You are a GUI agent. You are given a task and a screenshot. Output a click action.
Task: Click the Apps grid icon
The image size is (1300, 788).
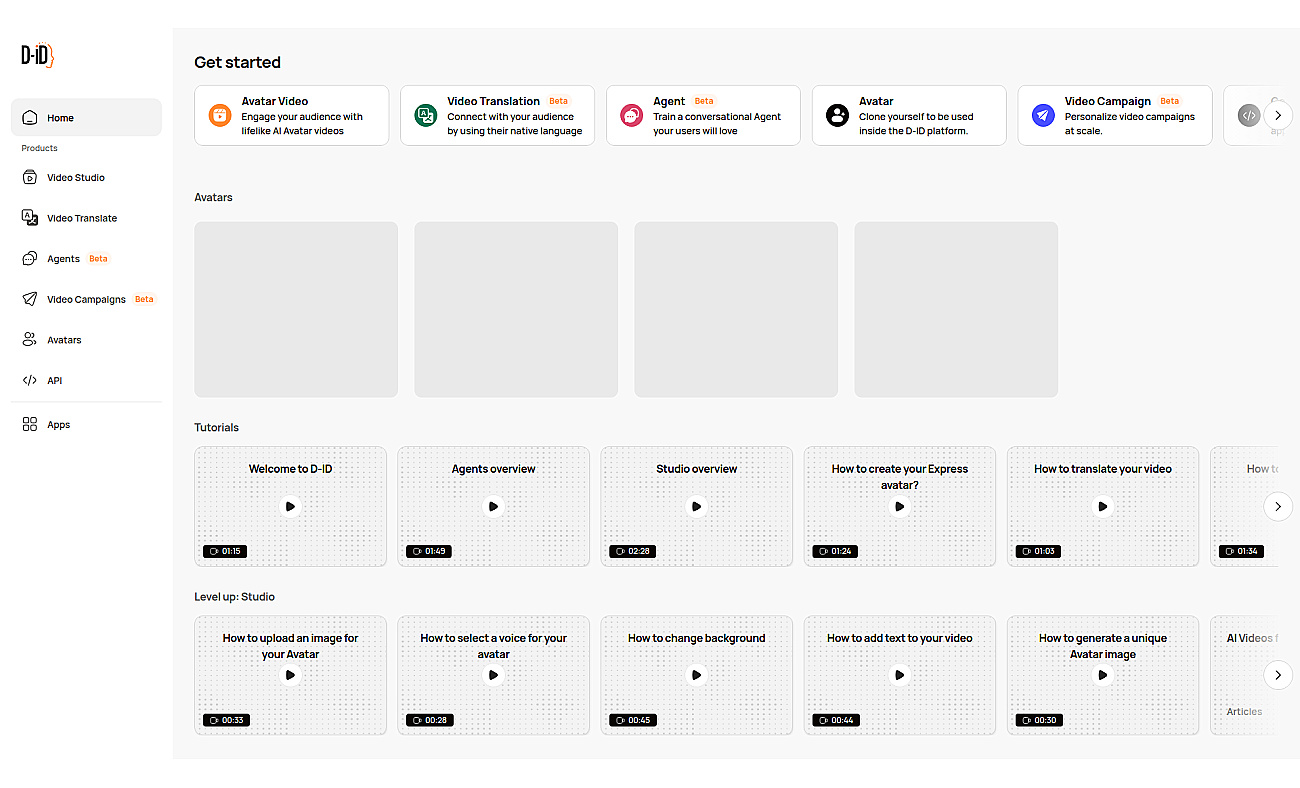click(x=30, y=424)
